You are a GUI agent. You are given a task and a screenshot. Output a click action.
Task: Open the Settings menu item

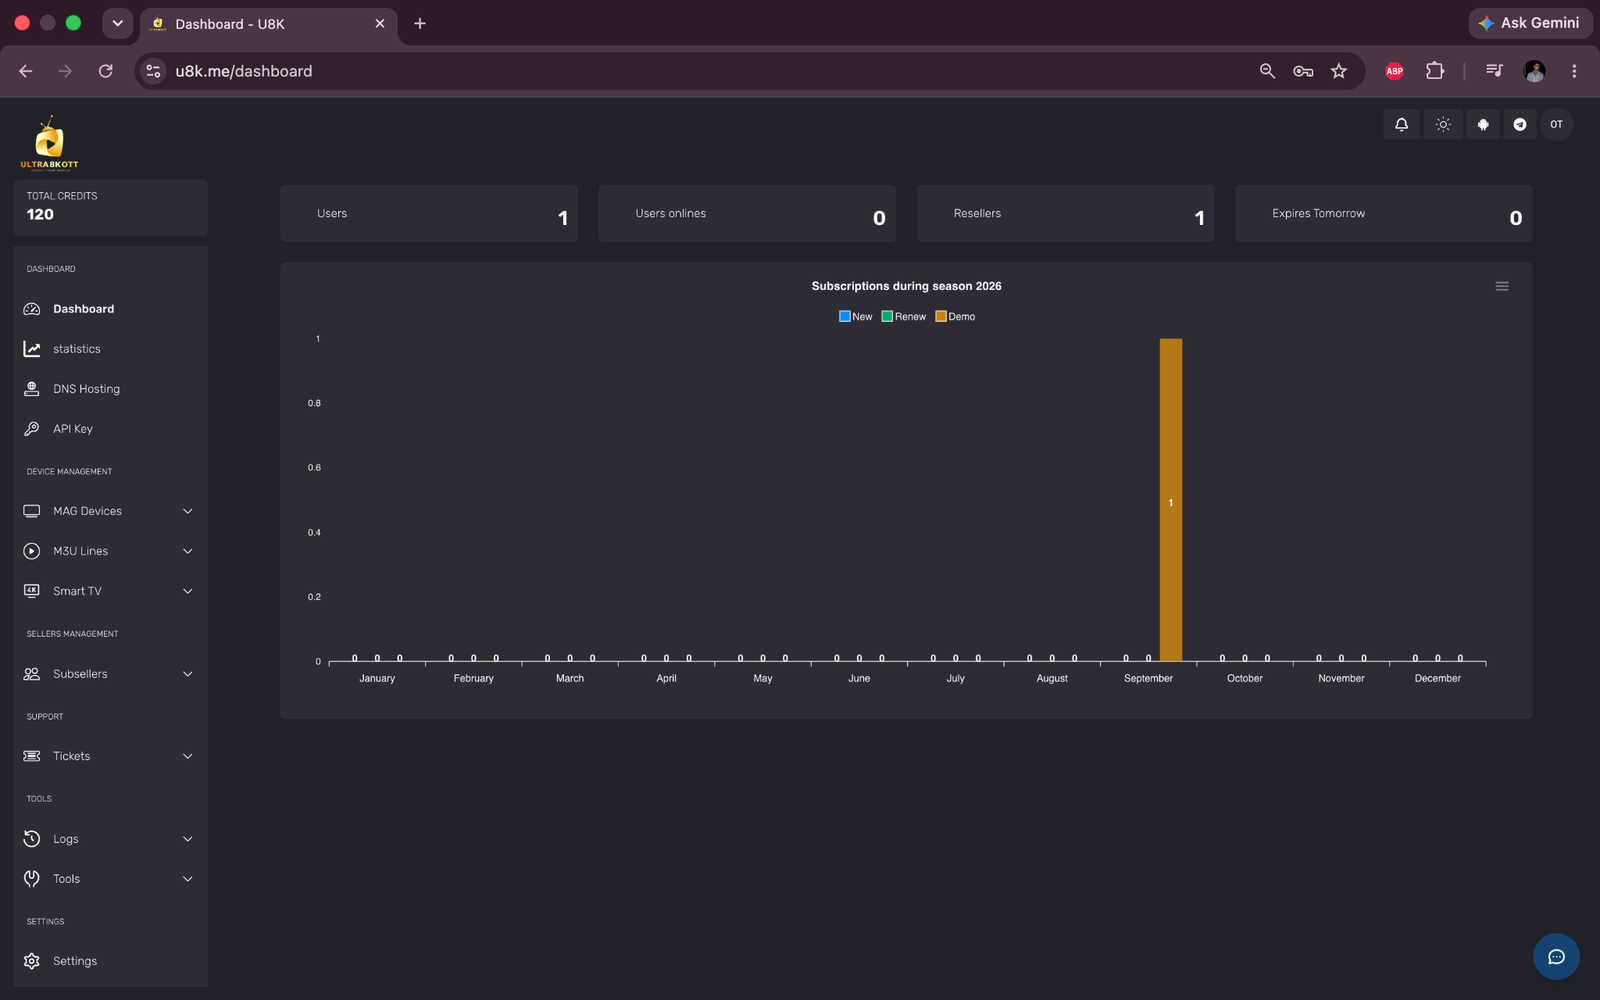pos(110,961)
